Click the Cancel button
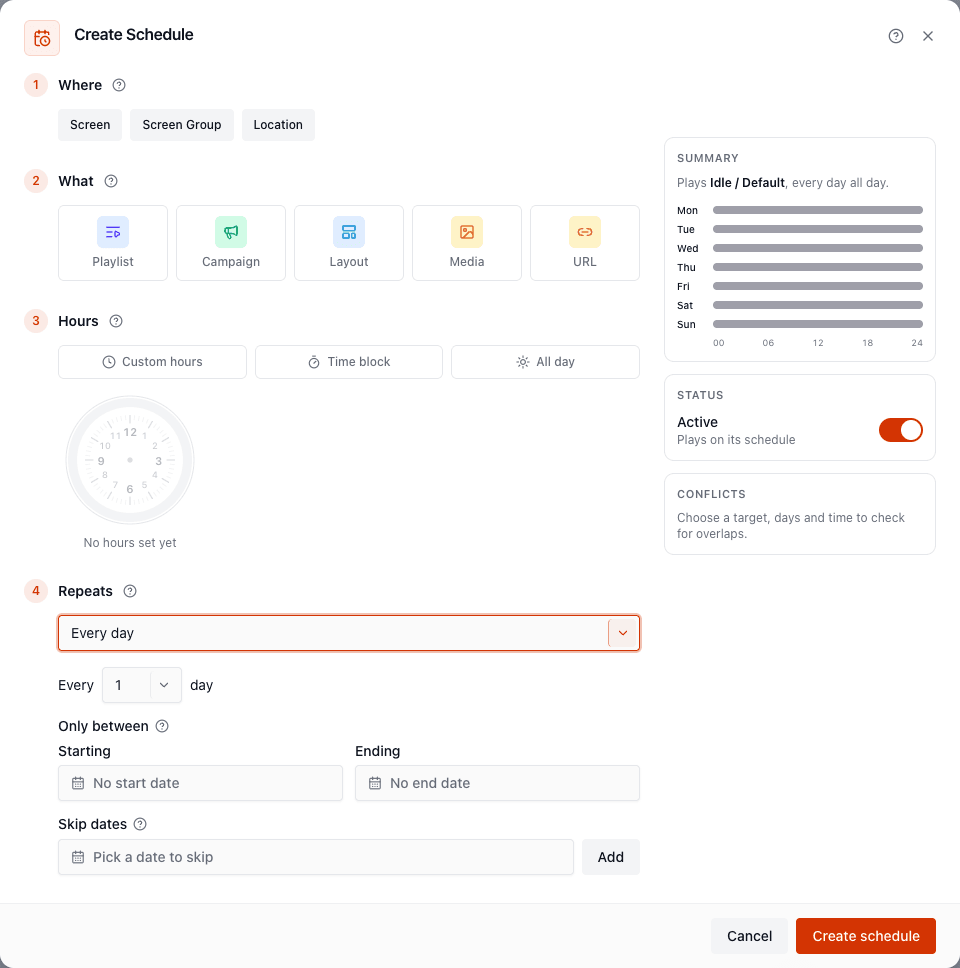 [x=749, y=936]
